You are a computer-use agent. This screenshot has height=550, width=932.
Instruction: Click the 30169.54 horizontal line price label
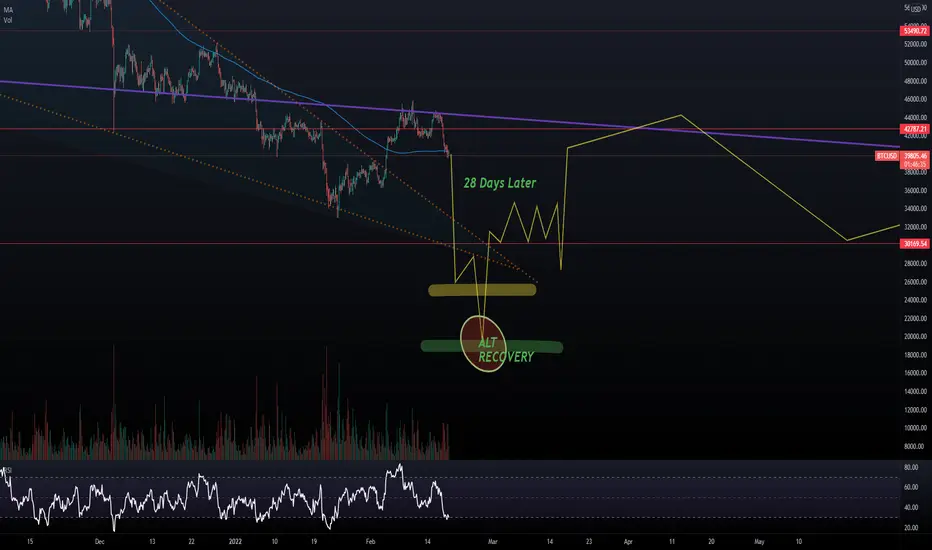(914, 244)
